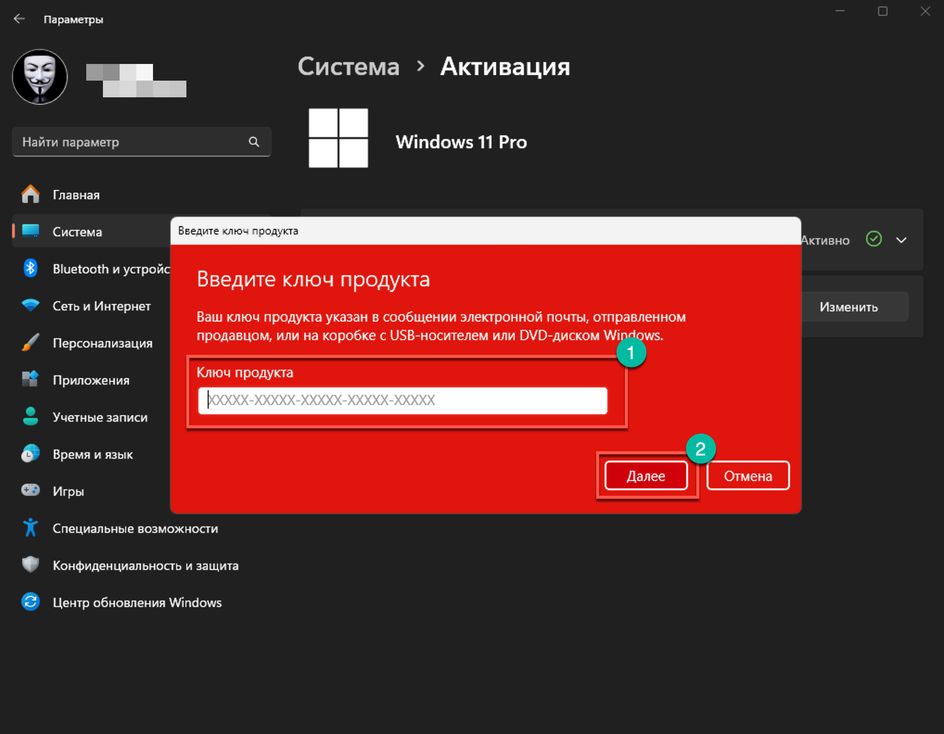Image resolution: width=944 pixels, height=734 pixels.
Task: Click the 'Активация' page heading
Action: point(505,66)
